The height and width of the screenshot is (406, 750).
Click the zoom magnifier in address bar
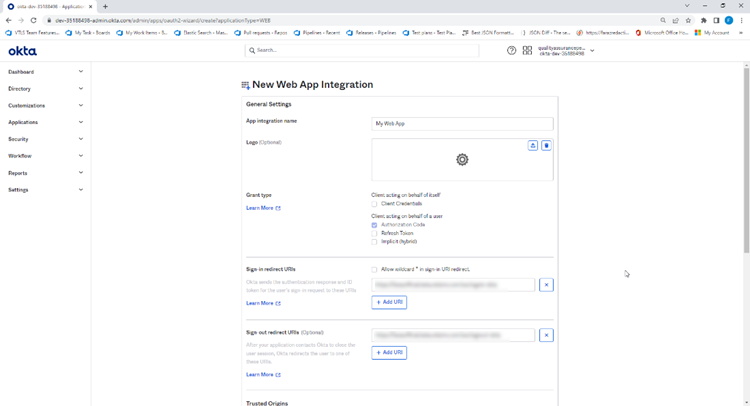coord(663,21)
